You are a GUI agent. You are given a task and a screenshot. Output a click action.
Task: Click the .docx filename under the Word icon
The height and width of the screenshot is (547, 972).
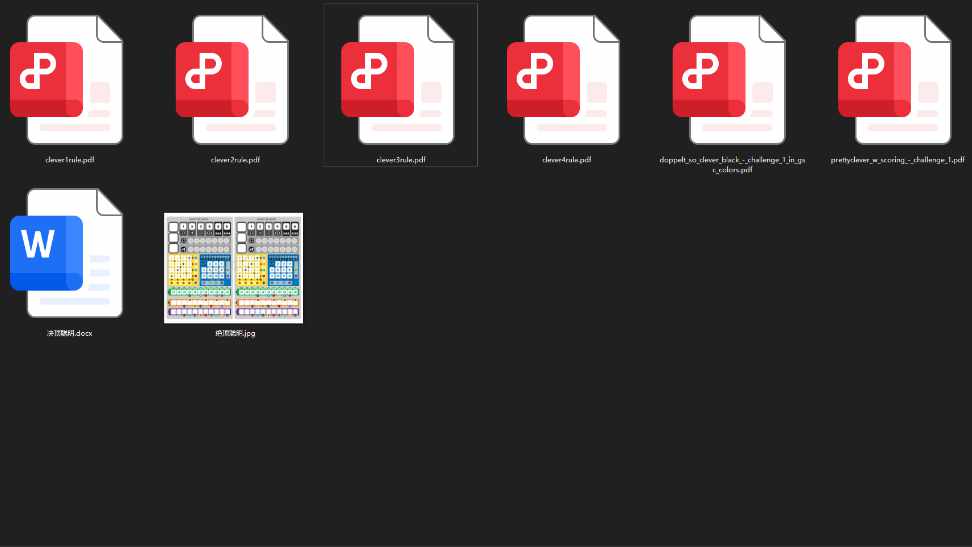tap(70, 333)
